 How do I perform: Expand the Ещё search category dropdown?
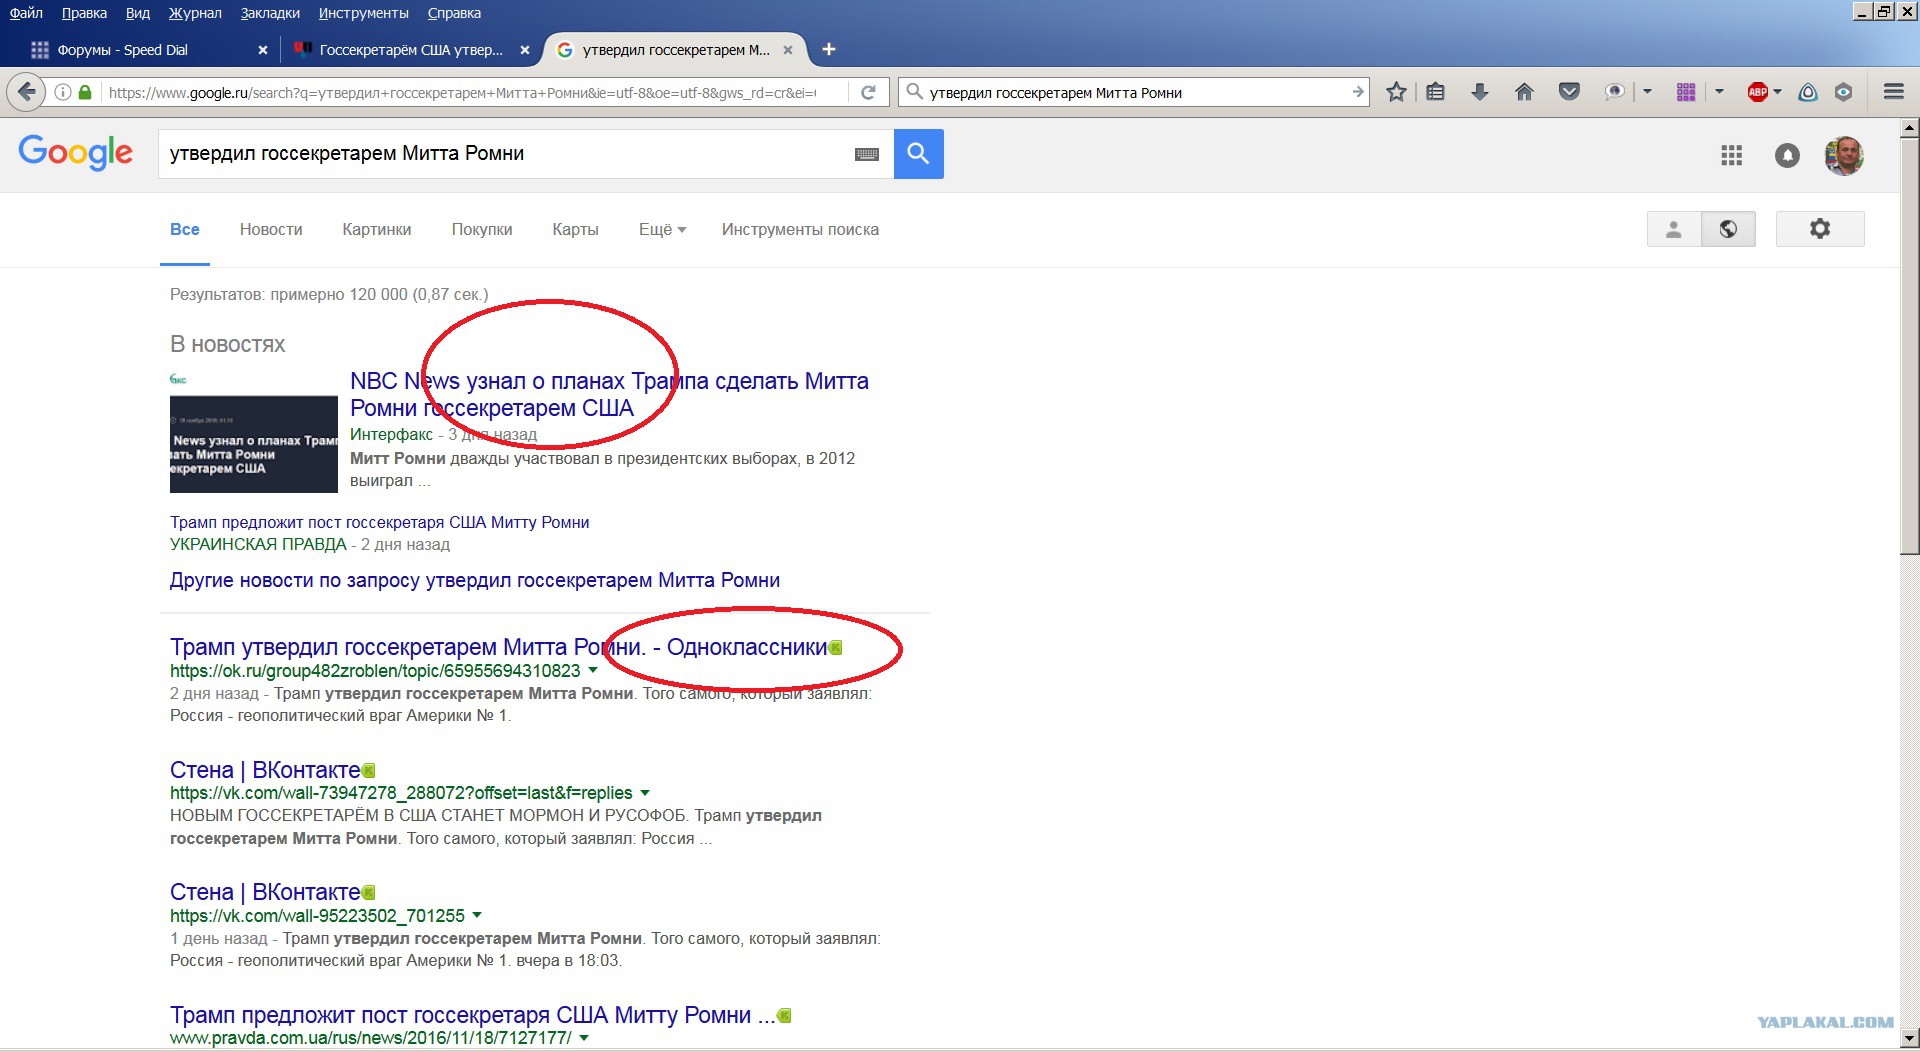(x=662, y=230)
